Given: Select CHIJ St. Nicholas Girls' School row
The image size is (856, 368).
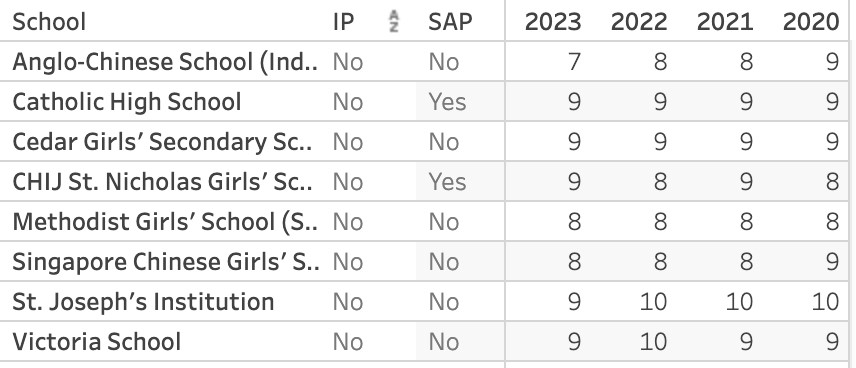Looking at the screenshot, I should tap(163, 182).
